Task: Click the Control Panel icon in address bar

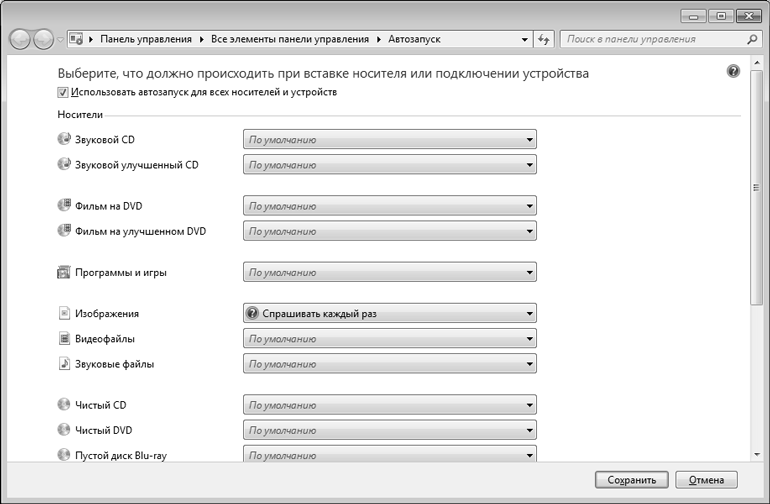Action: click(x=76, y=39)
